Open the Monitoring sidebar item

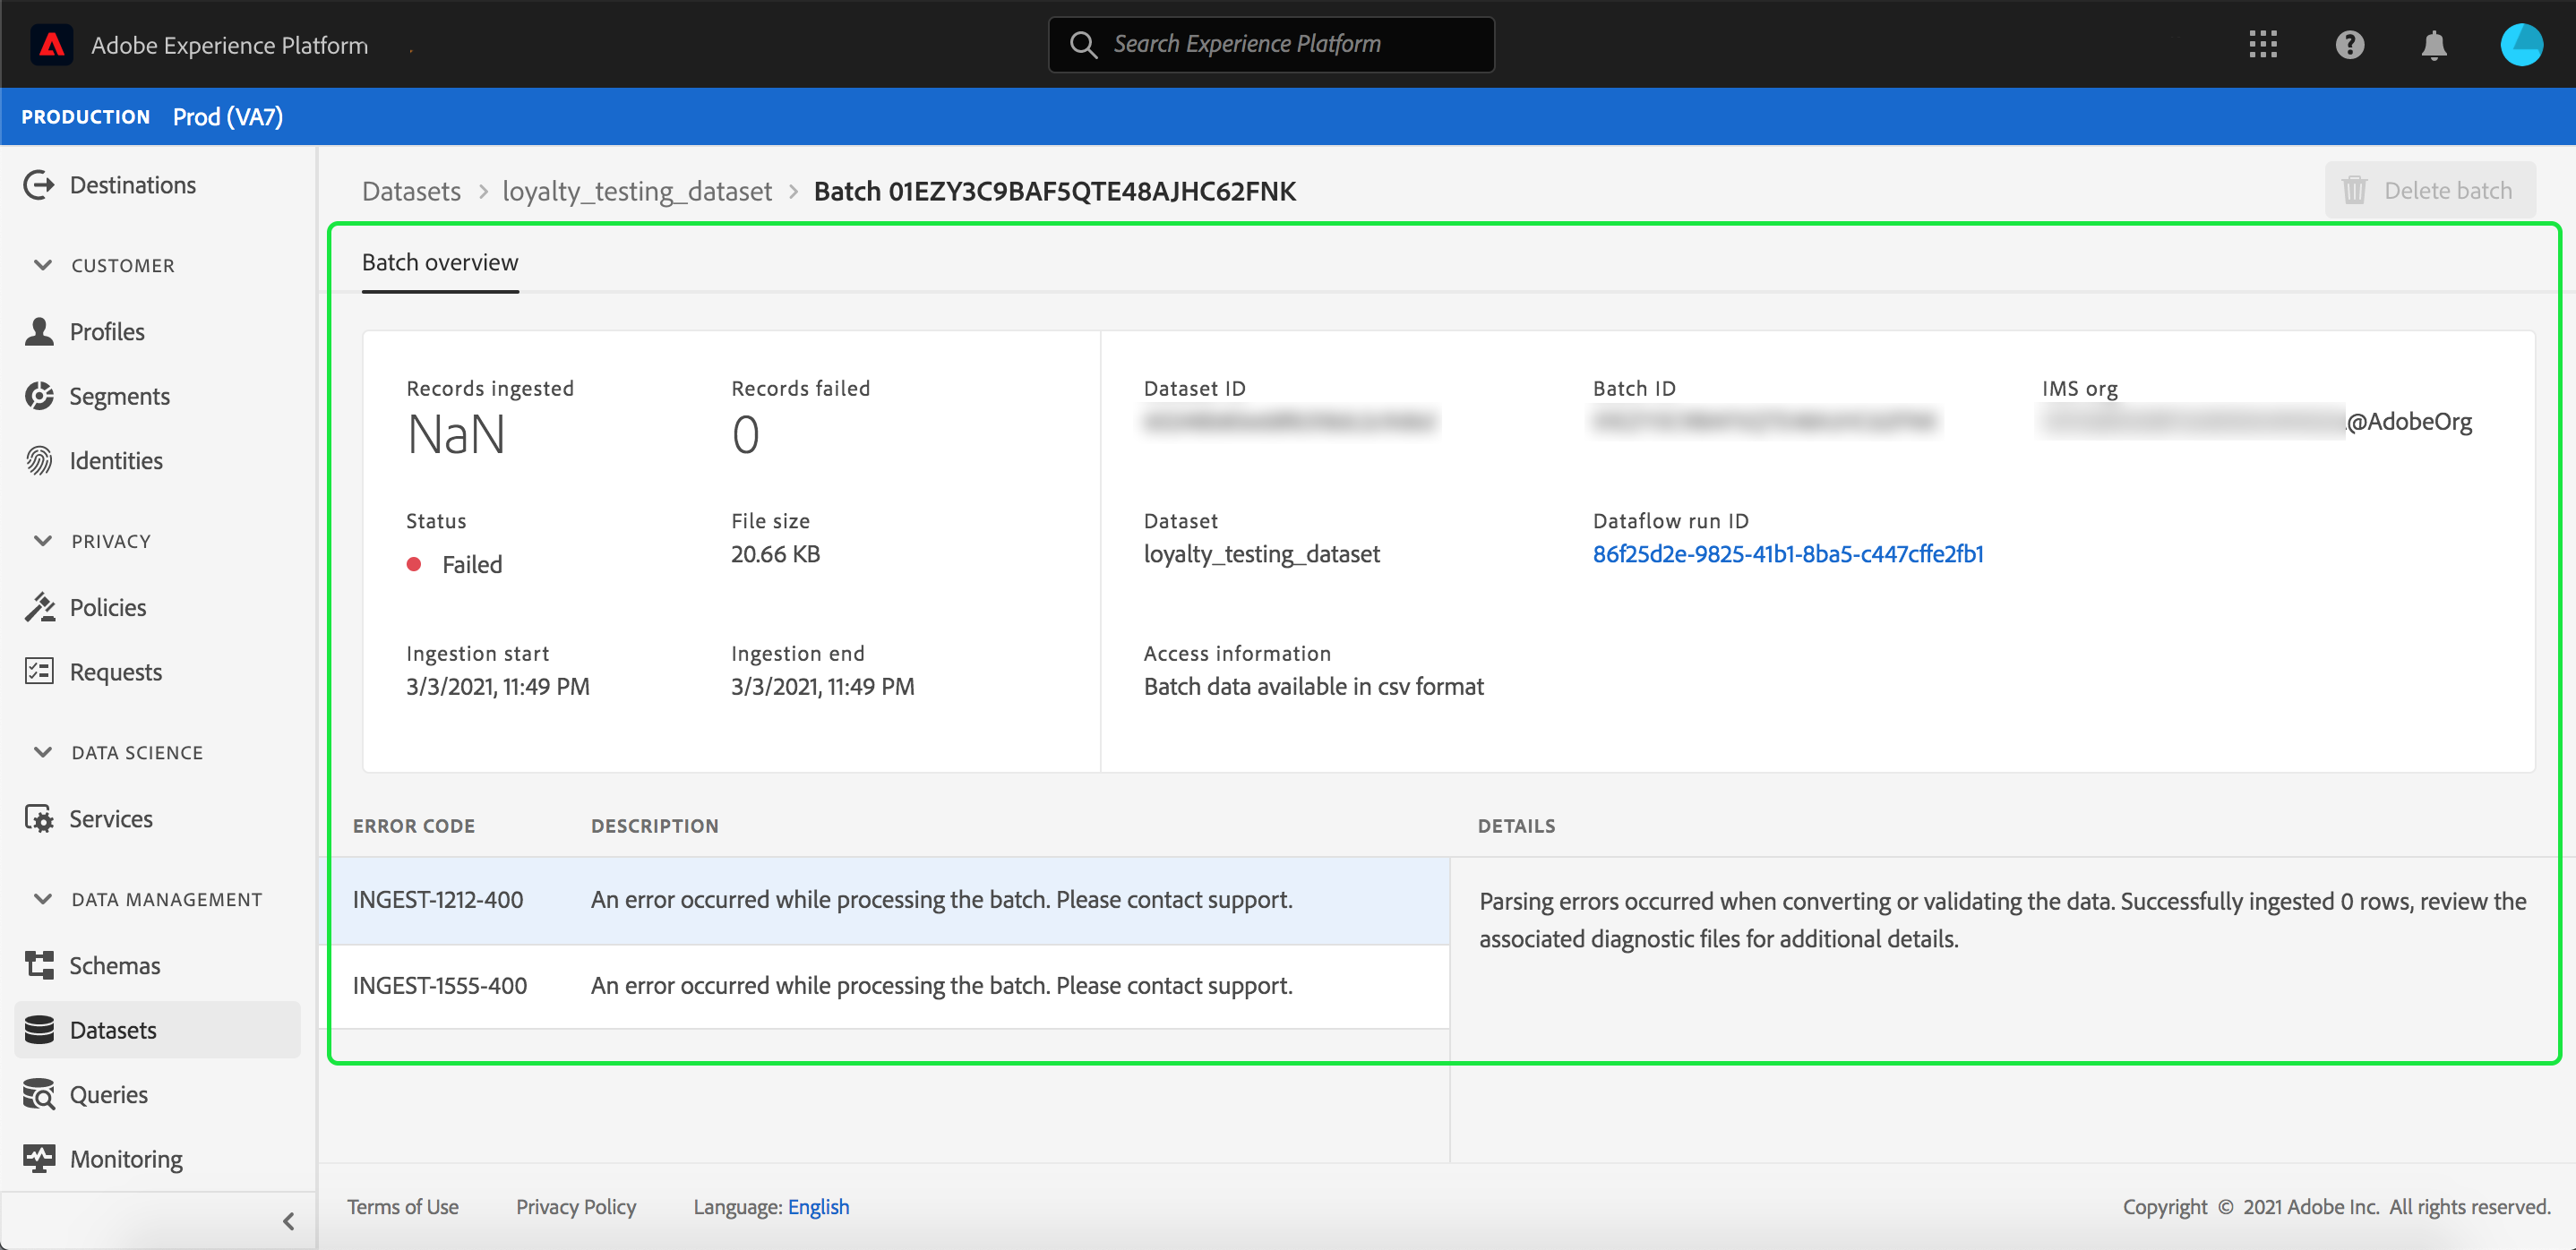point(126,1158)
